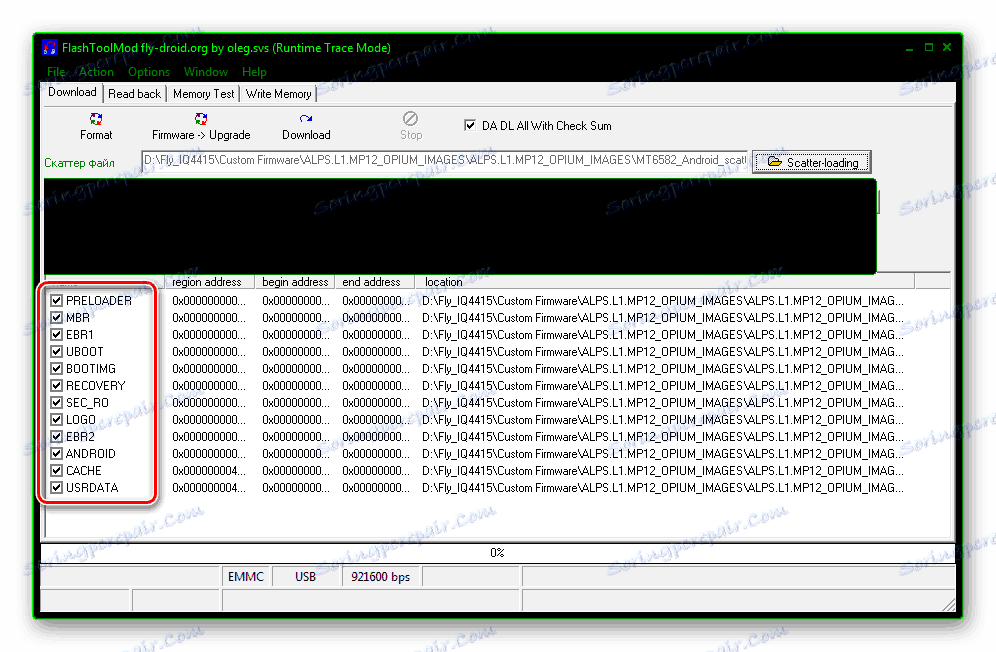Sort by region address column header
The width and height of the screenshot is (996, 652).
[209, 282]
